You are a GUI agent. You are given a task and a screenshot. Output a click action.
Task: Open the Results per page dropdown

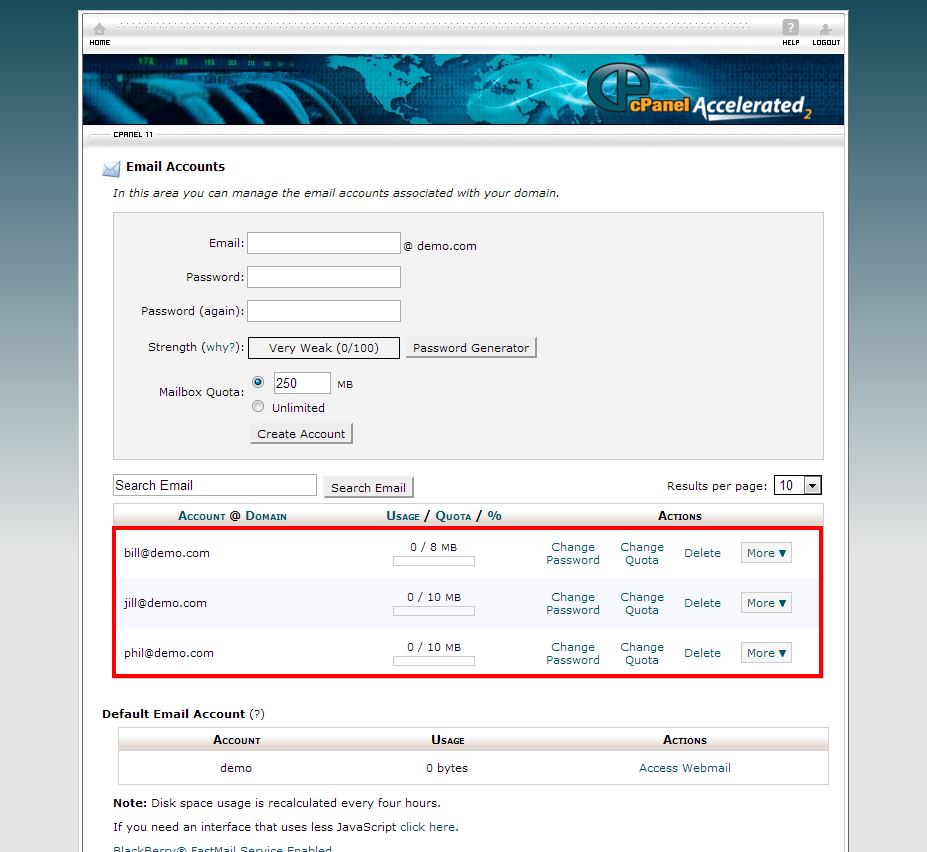[798, 485]
